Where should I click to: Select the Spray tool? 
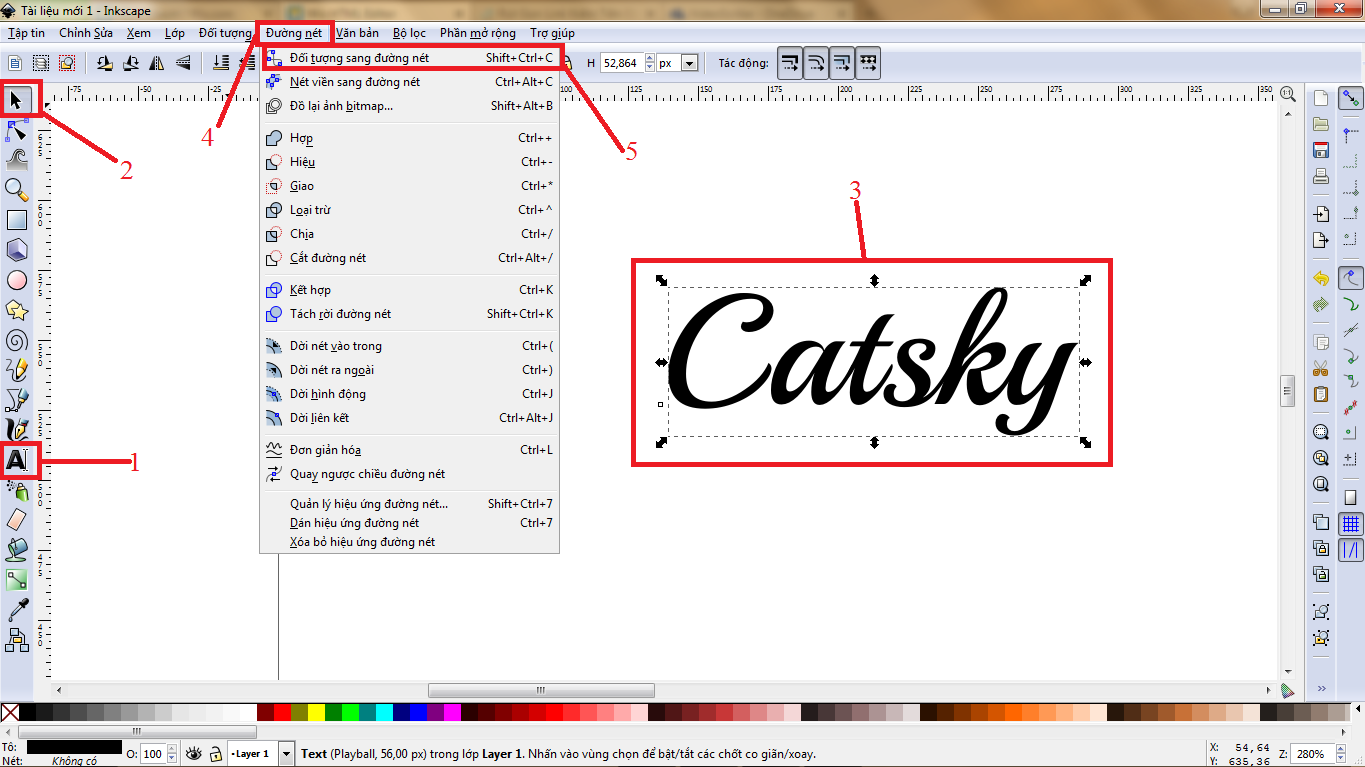[x=17, y=489]
